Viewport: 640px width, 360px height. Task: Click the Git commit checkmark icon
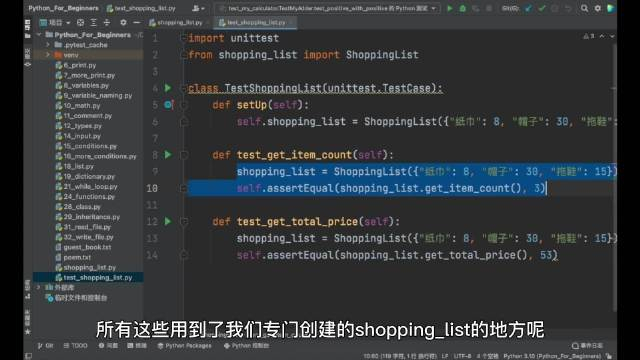(542, 8)
